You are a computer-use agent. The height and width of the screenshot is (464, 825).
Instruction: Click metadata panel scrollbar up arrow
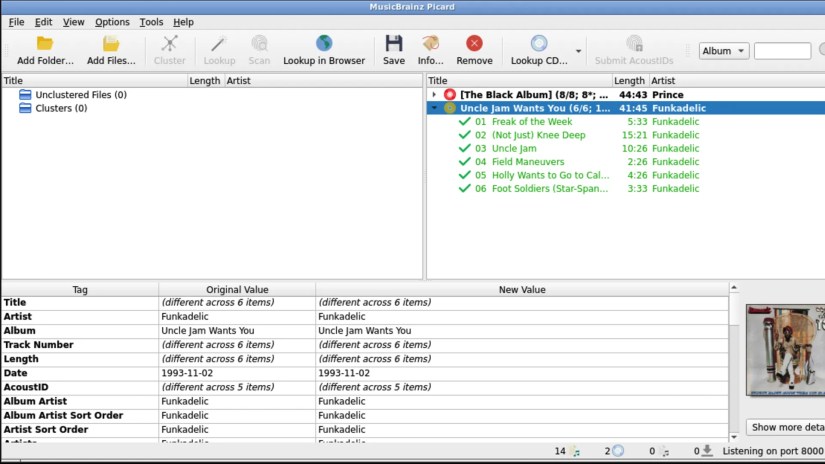pos(734,288)
